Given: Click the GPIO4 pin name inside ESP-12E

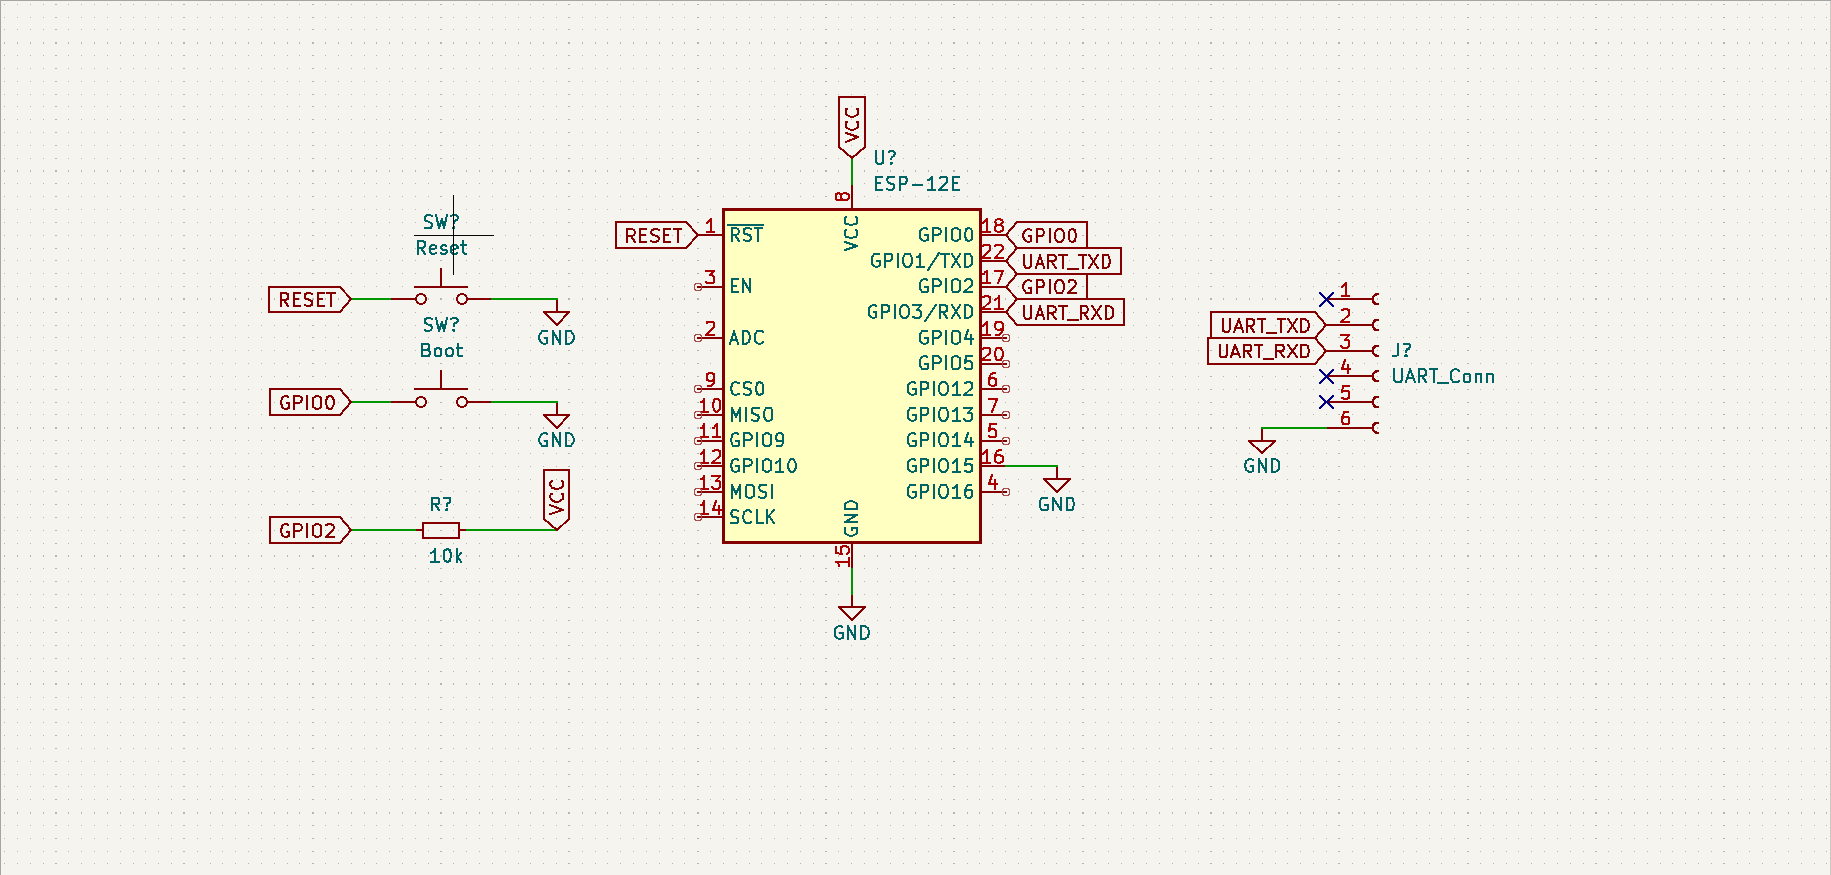Looking at the screenshot, I should [x=946, y=338].
